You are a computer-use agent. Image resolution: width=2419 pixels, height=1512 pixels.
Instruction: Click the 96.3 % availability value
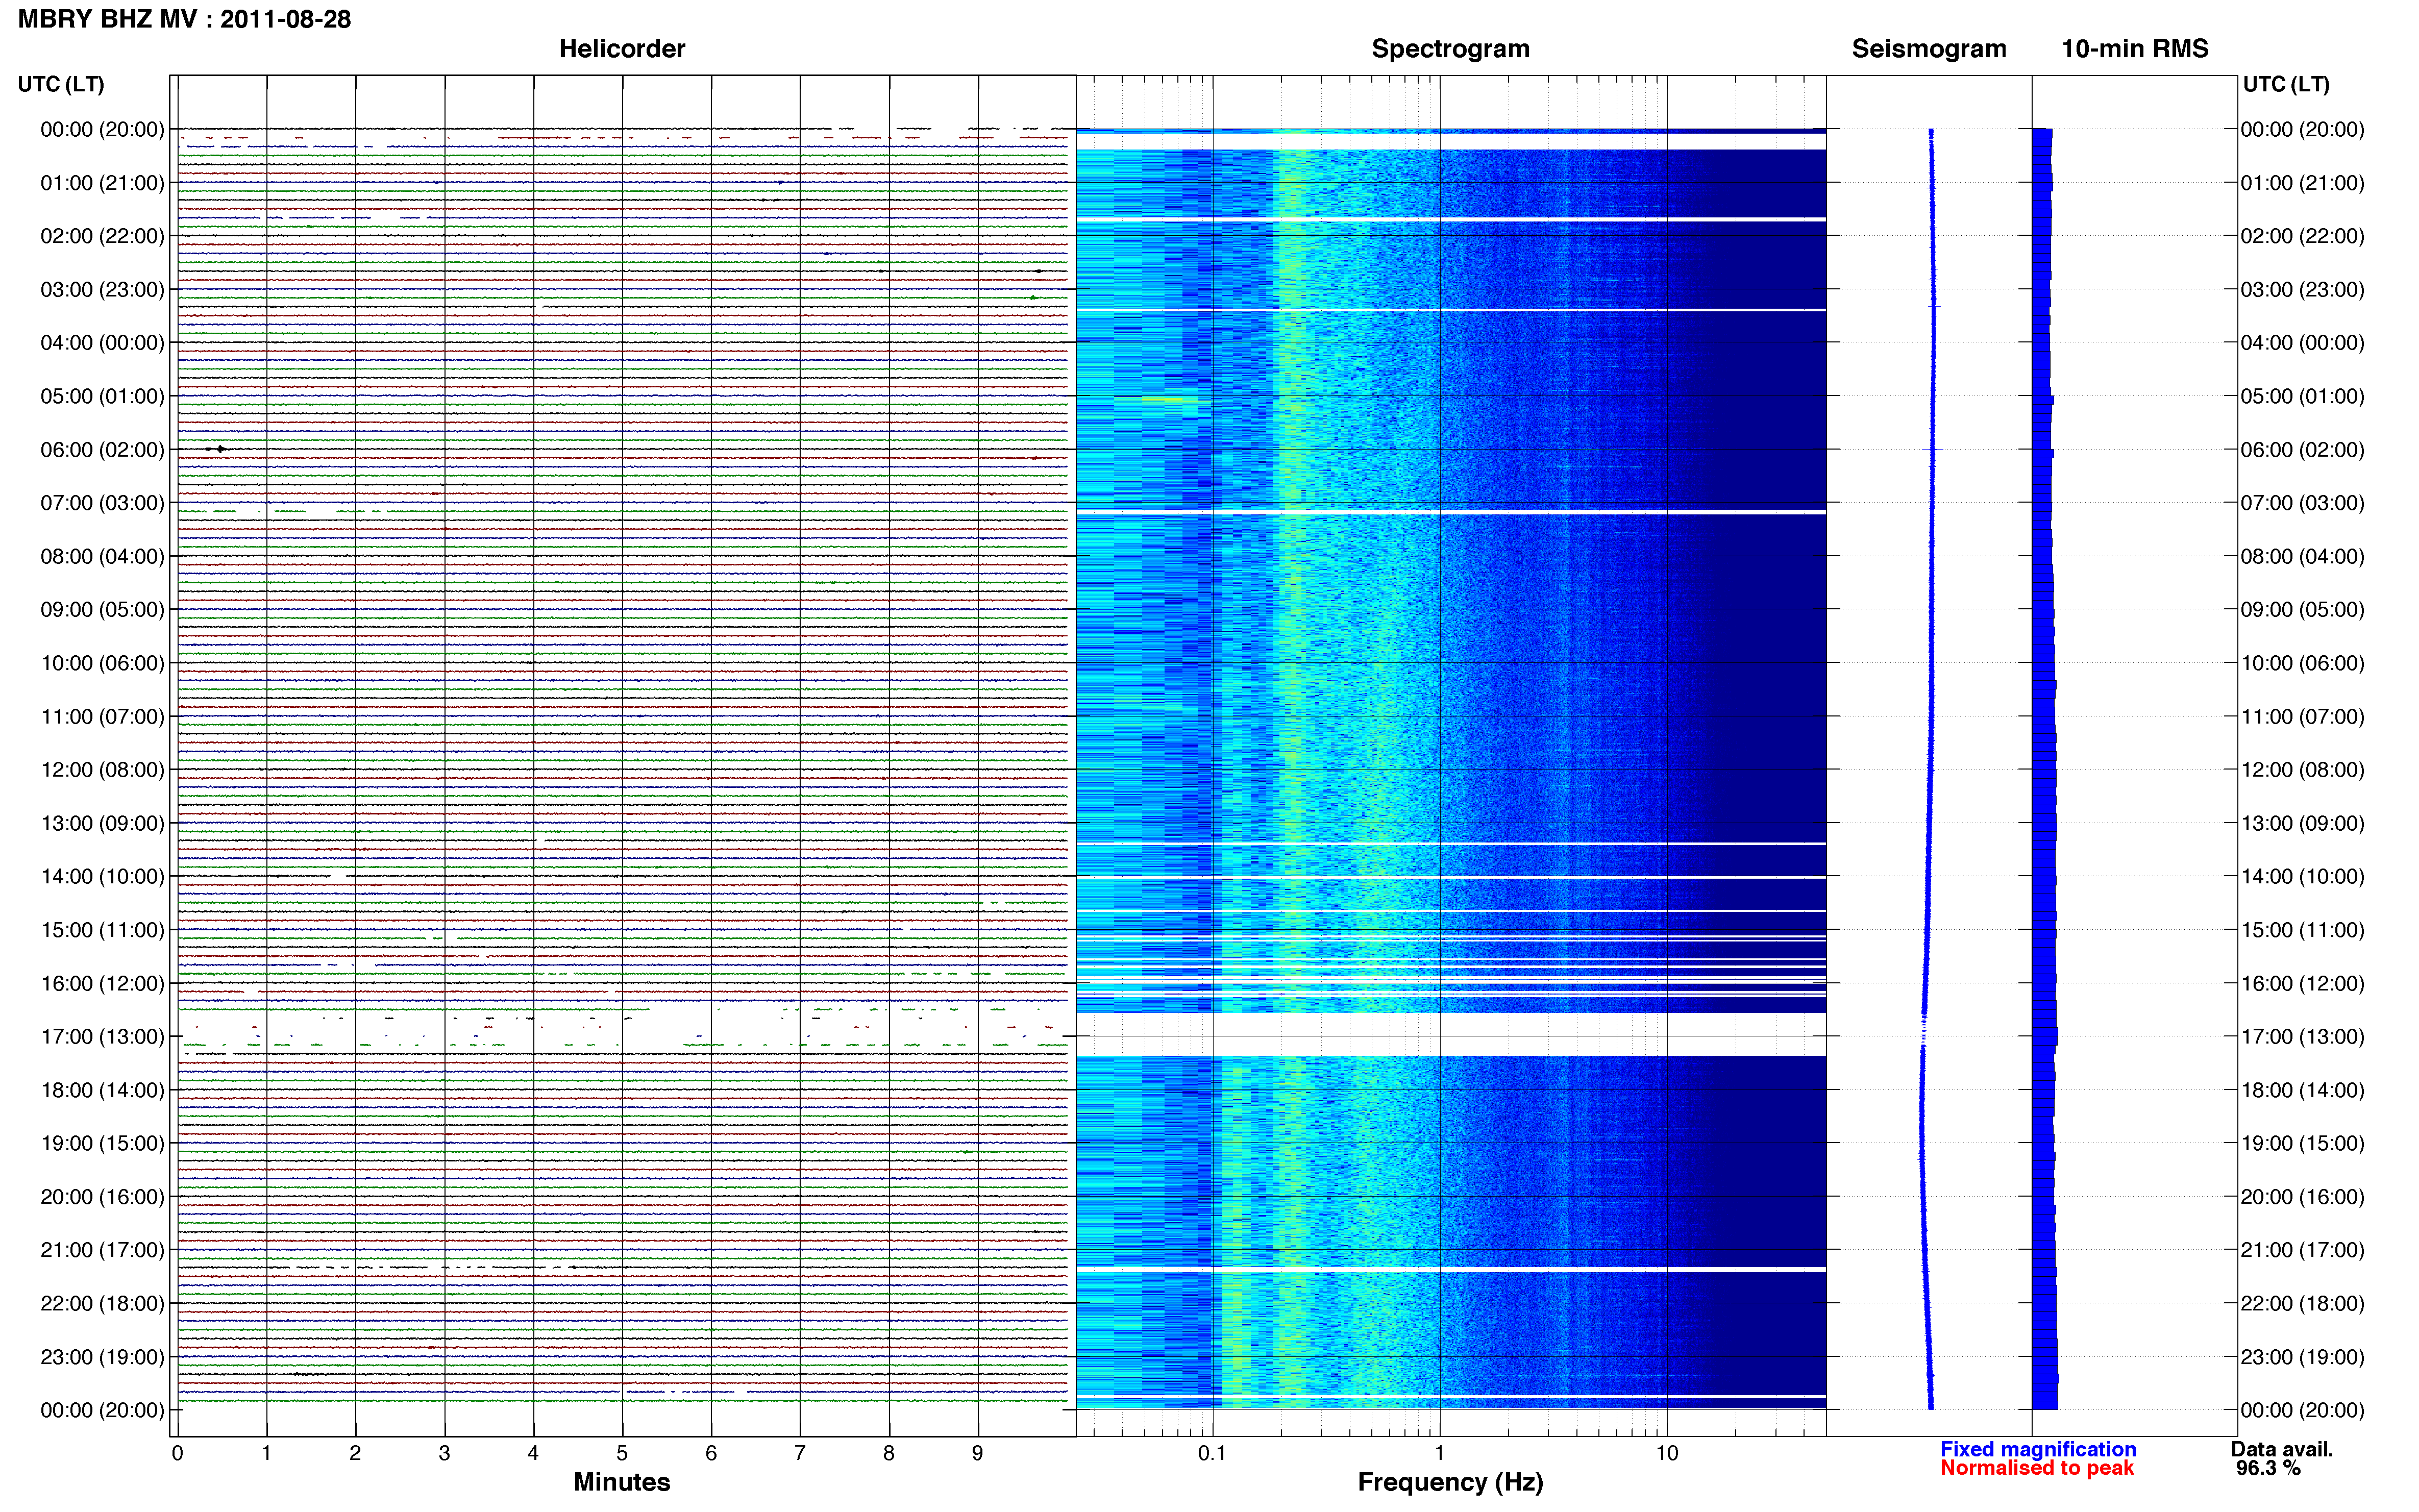(x=2268, y=1468)
